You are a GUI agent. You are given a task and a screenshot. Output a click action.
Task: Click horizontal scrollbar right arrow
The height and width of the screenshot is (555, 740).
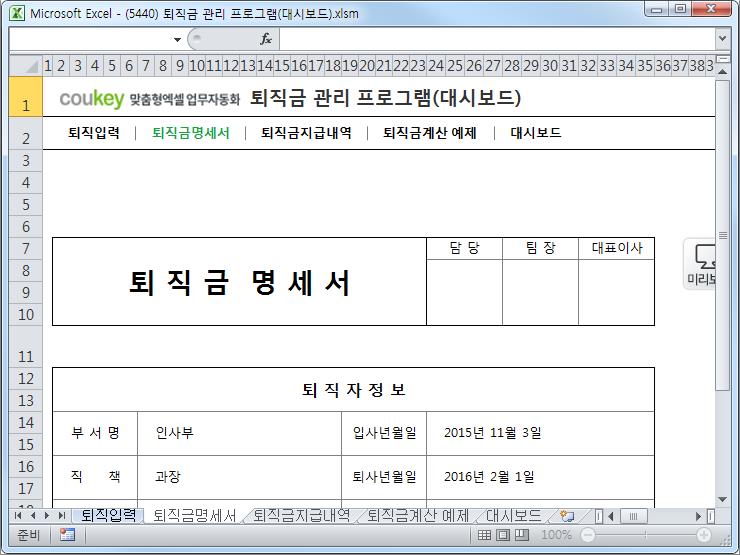698,516
